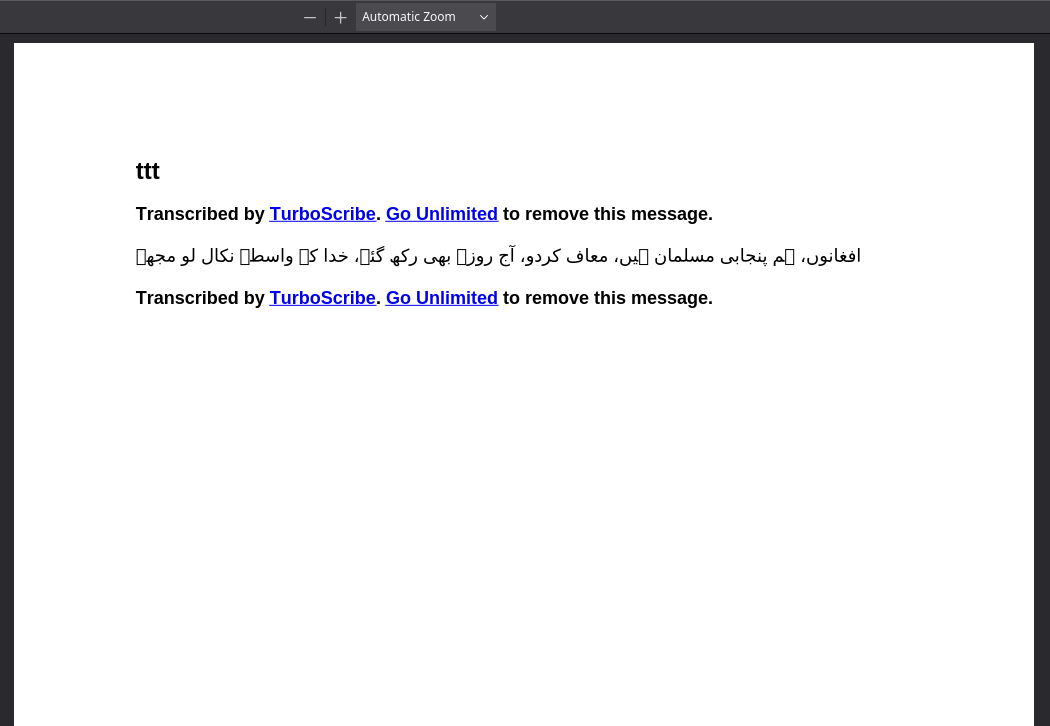Open the second TurboScribe link below Urdu text
Viewport: 1050px width, 726px height.
[x=322, y=297]
